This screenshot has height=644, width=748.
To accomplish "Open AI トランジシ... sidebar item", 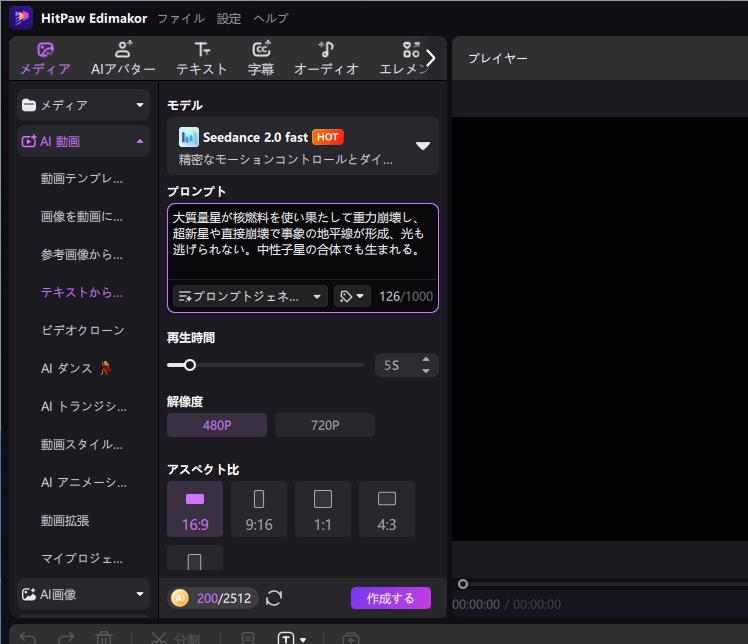I will (x=84, y=406).
